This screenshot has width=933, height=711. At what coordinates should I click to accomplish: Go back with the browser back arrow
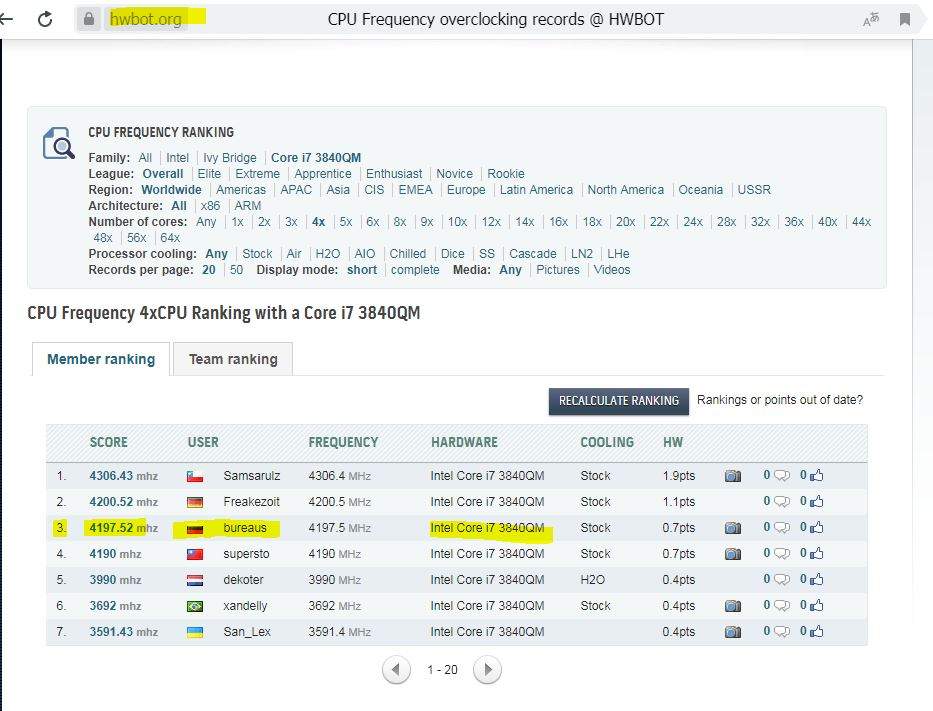[6, 20]
